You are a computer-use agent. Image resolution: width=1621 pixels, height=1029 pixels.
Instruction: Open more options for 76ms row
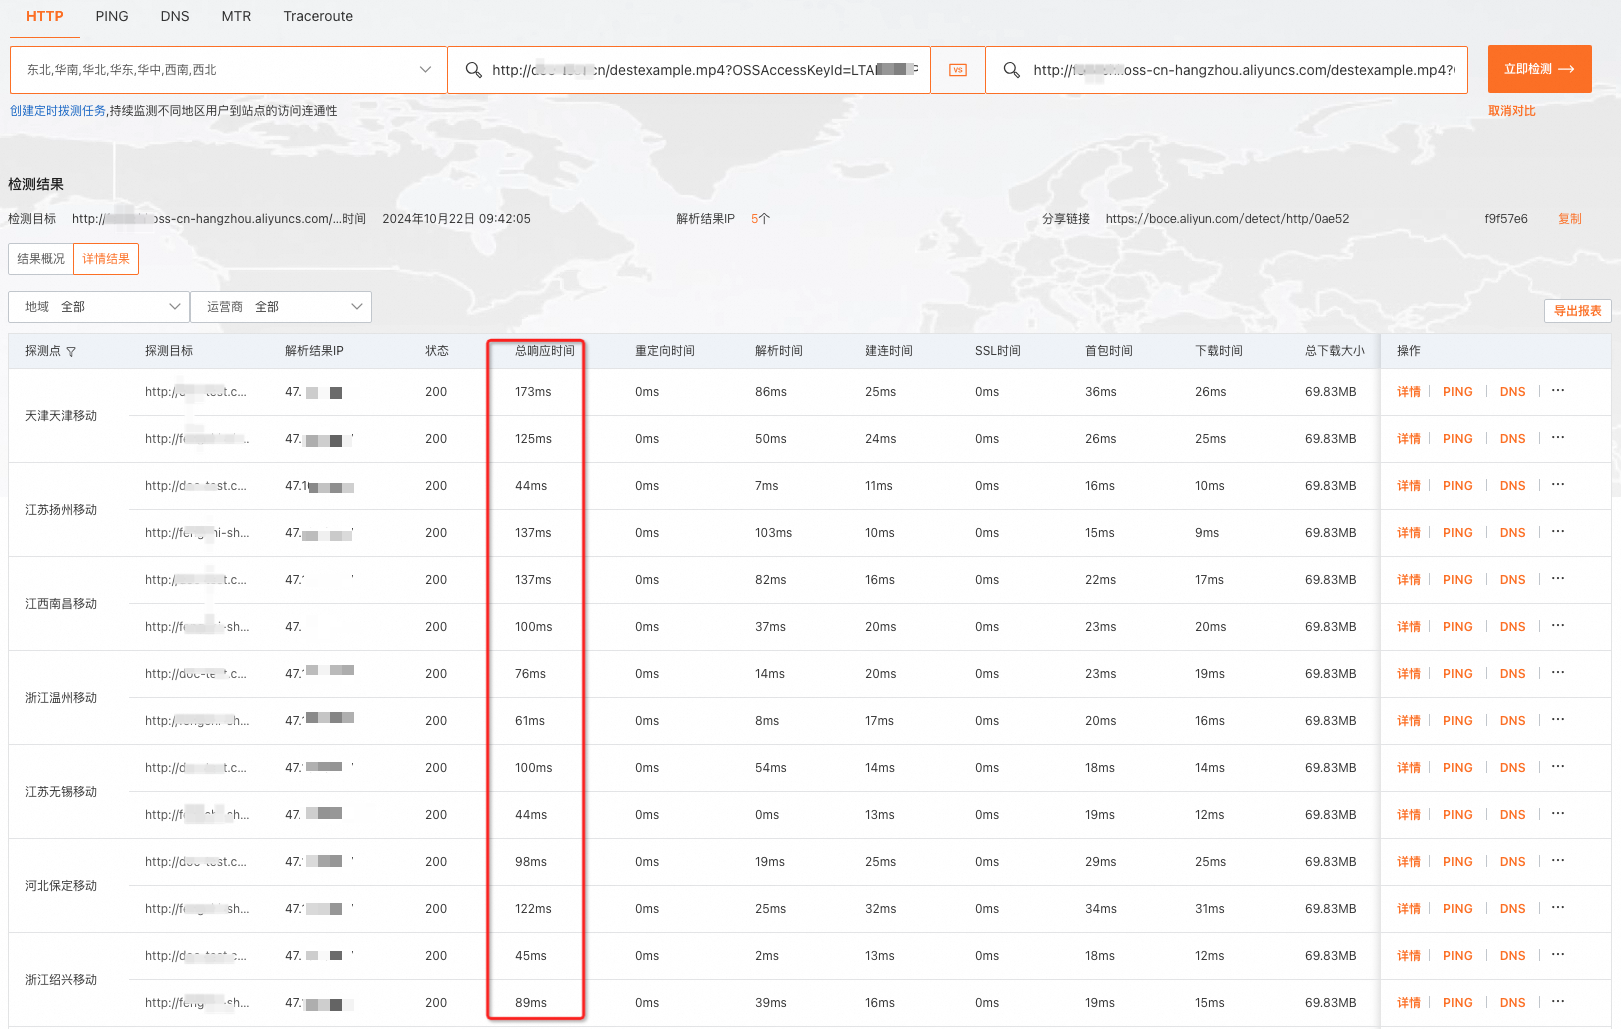click(1558, 673)
